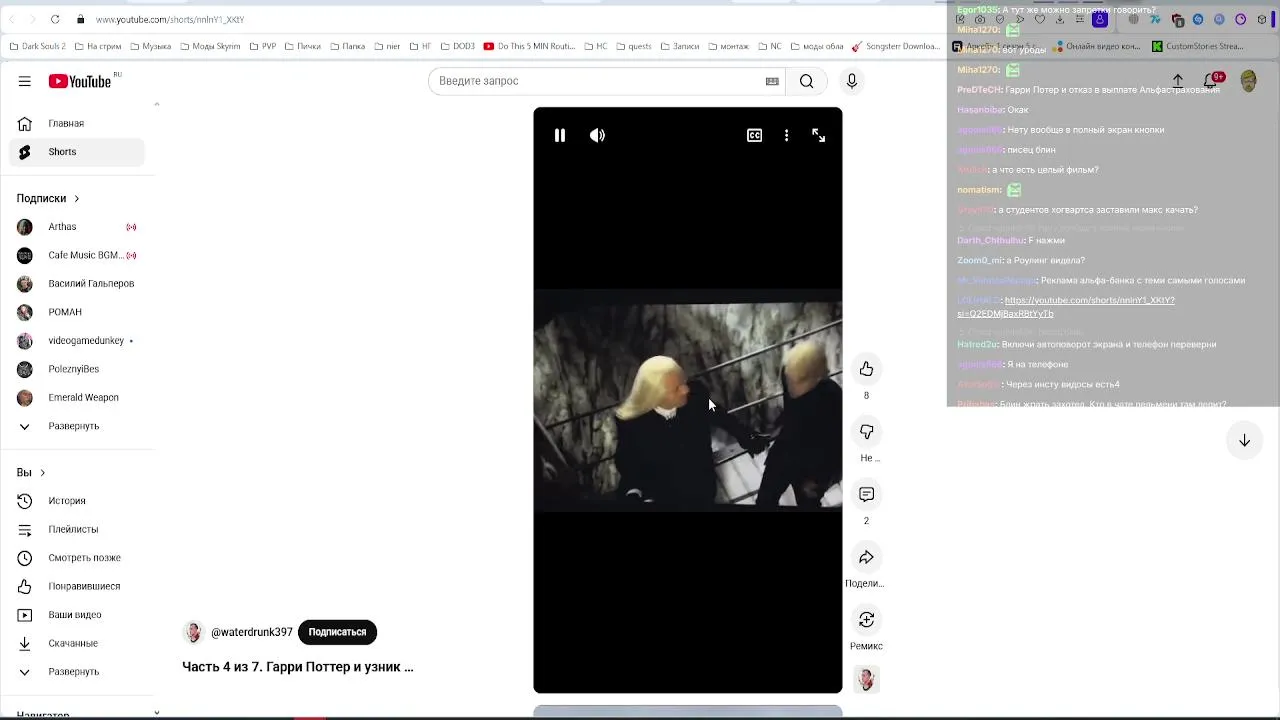Open the YouTube hamburger guide menu
1280x720 pixels.
[x=25, y=81]
